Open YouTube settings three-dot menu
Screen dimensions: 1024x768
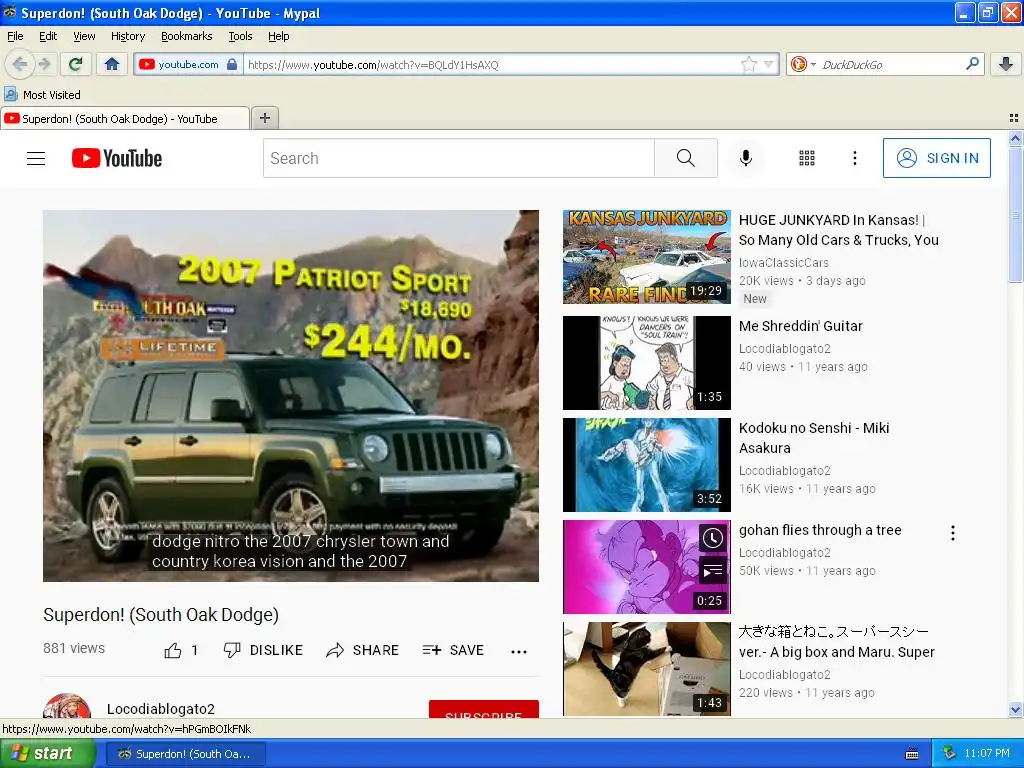point(854,158)
